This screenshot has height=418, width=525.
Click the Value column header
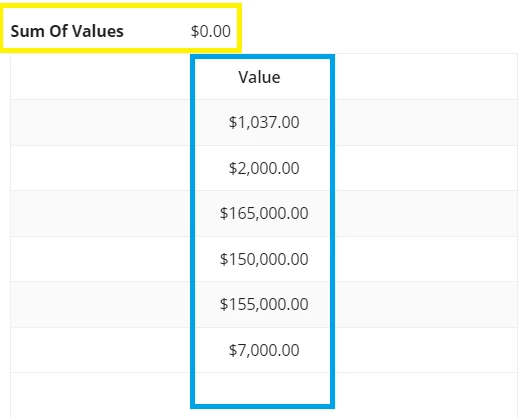259,77
